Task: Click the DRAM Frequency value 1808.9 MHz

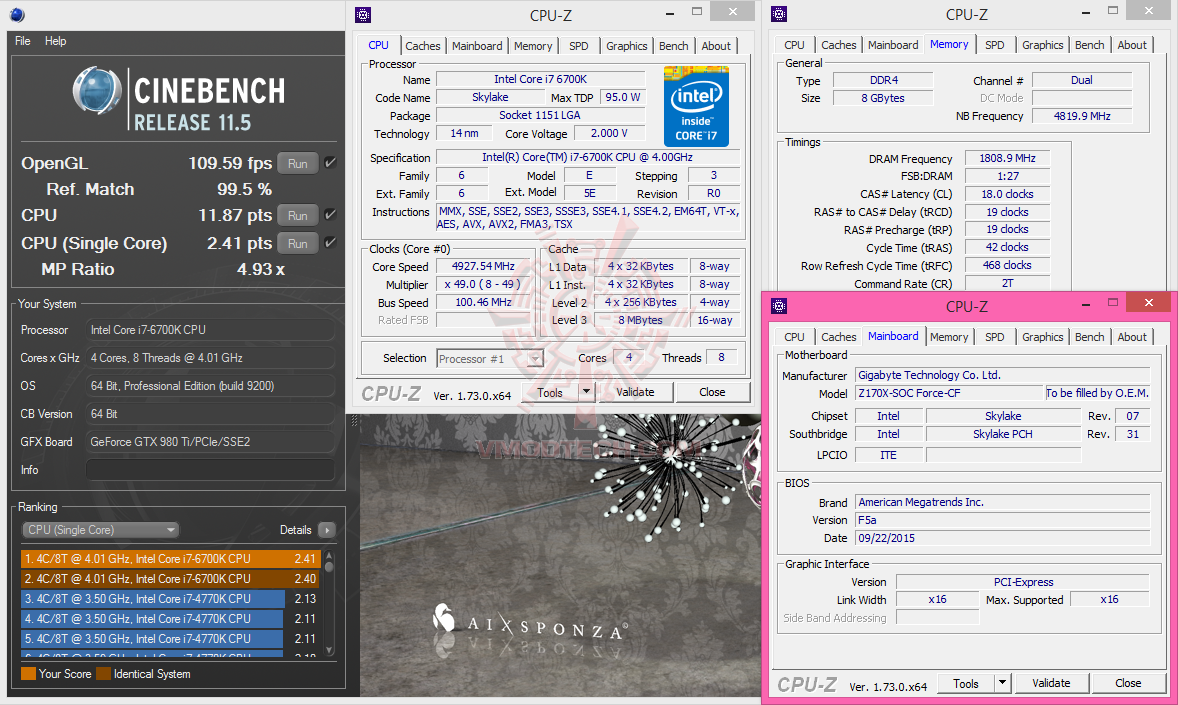Action: [x=1007, y=158]
